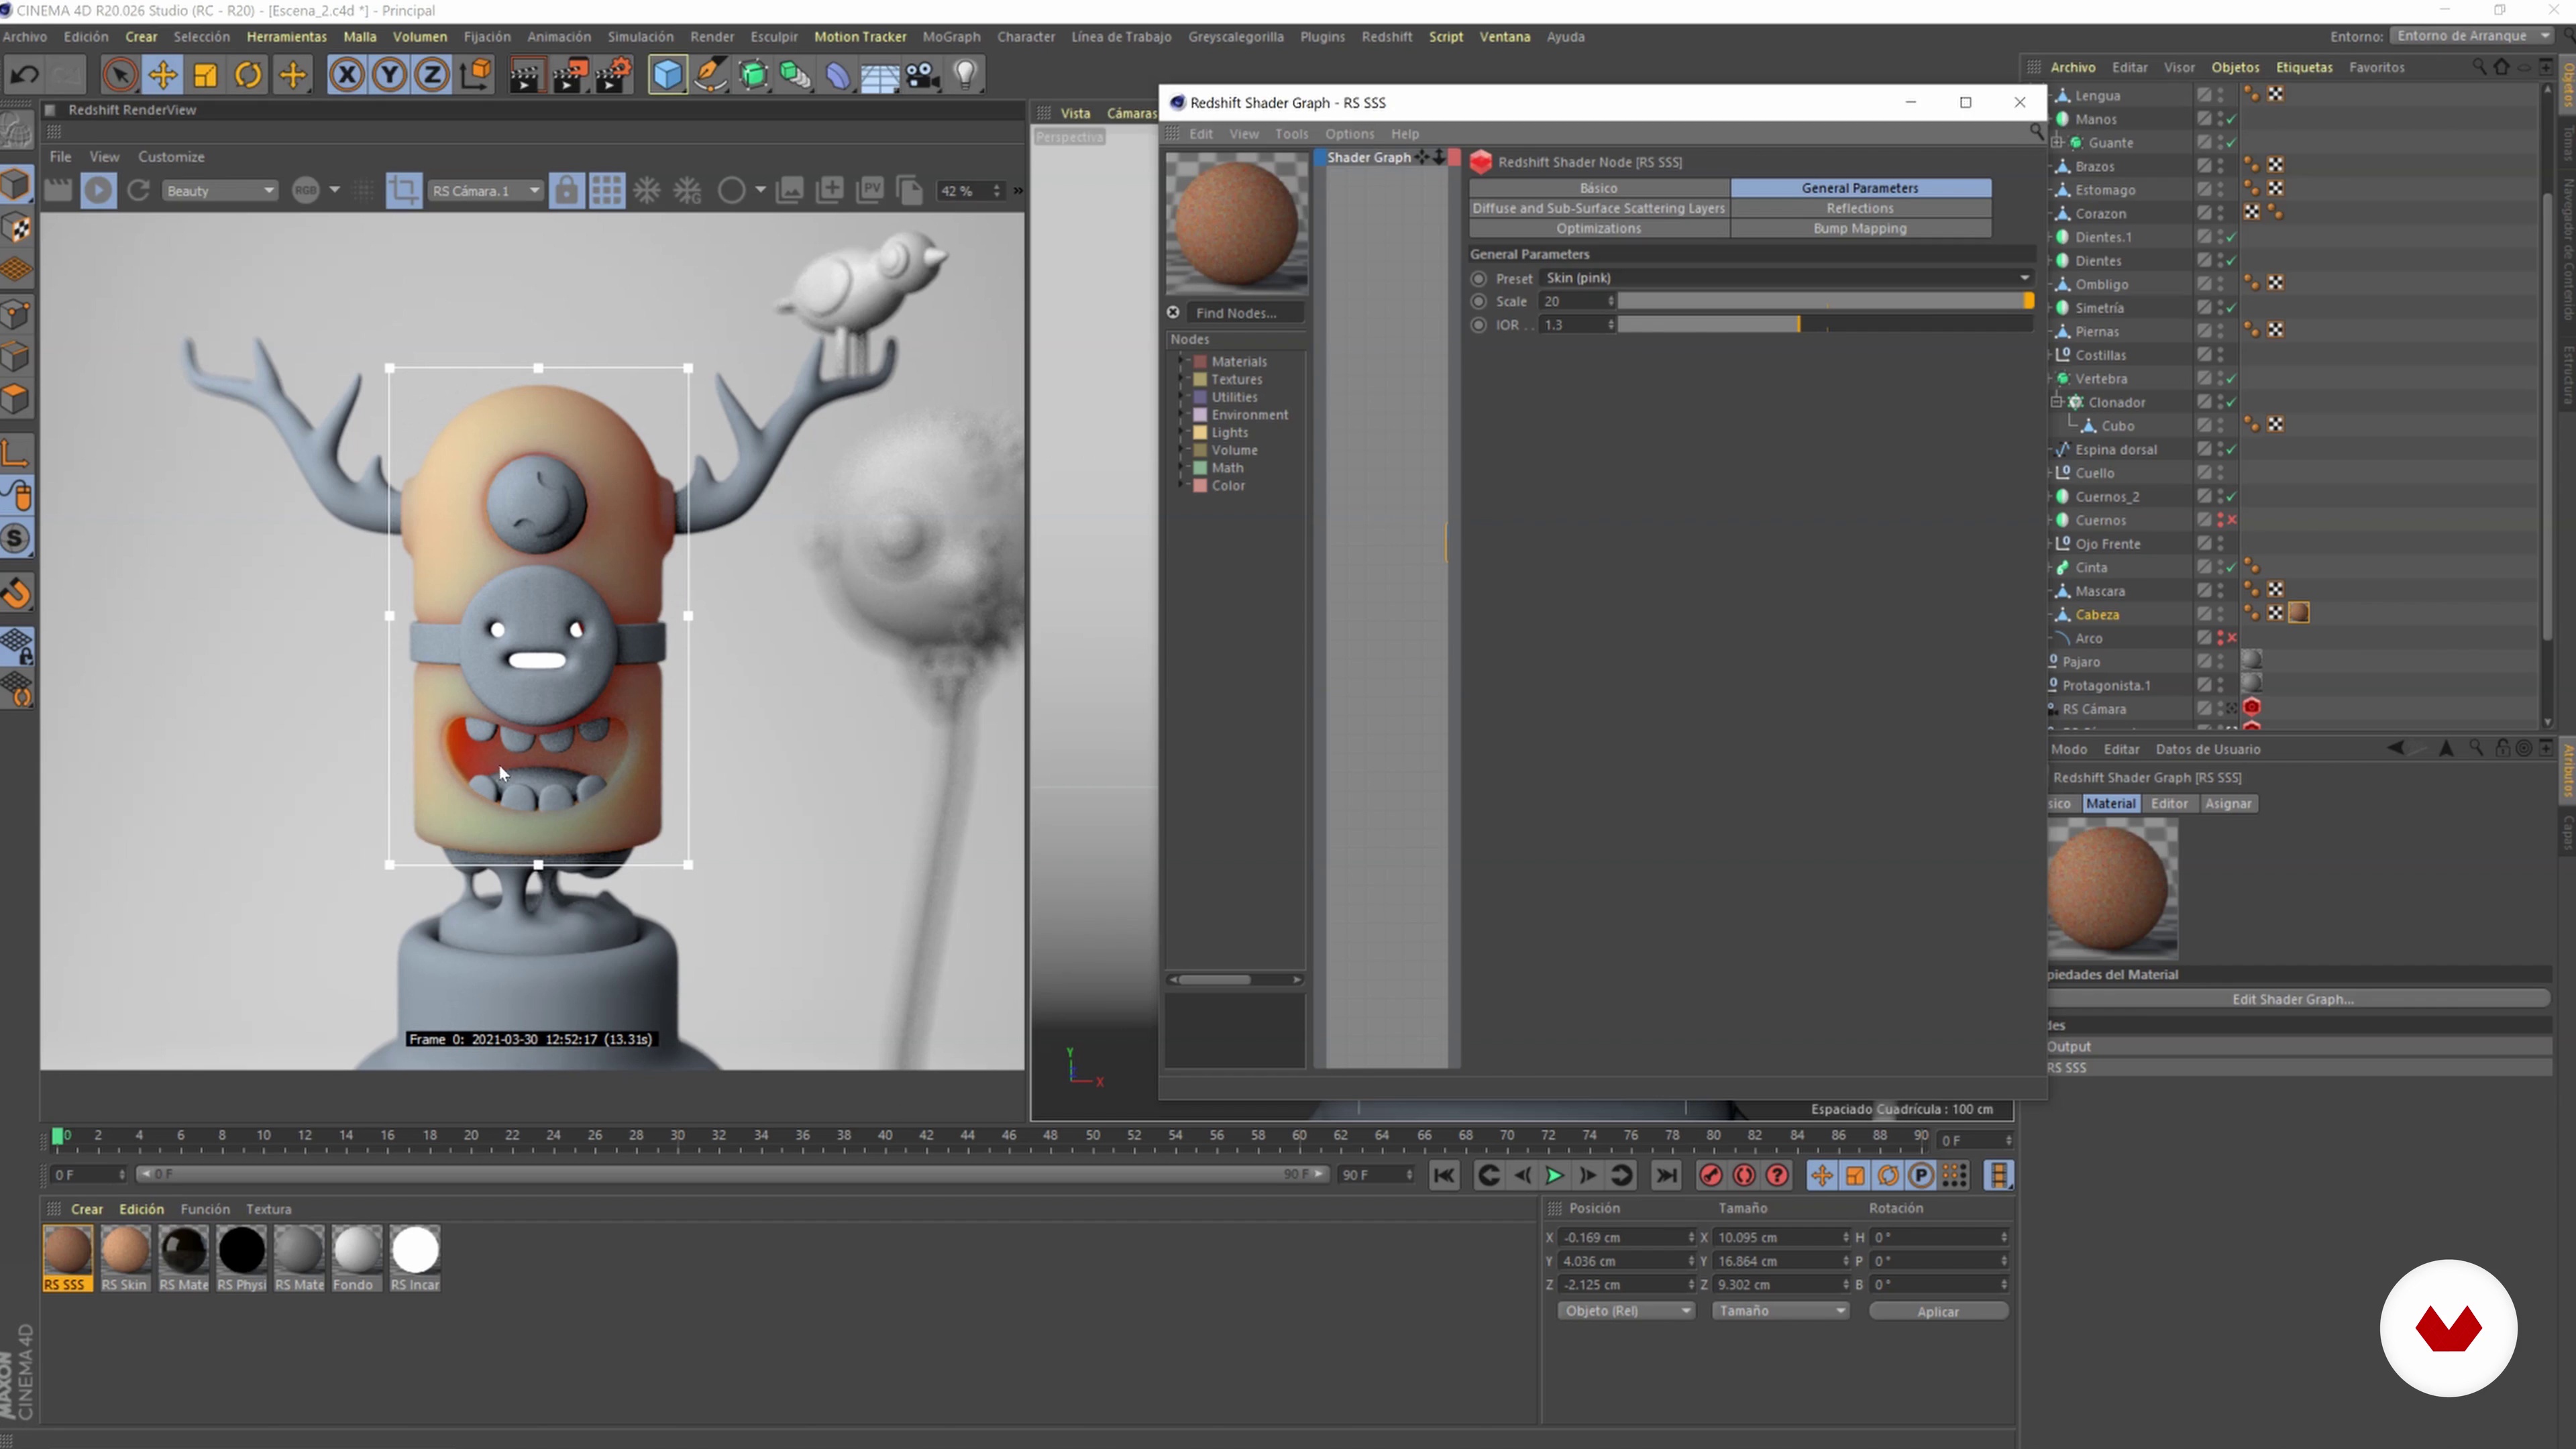Open the Light object icon
The height and width of the screenshot is (1449, 2576).
point(966,75)
